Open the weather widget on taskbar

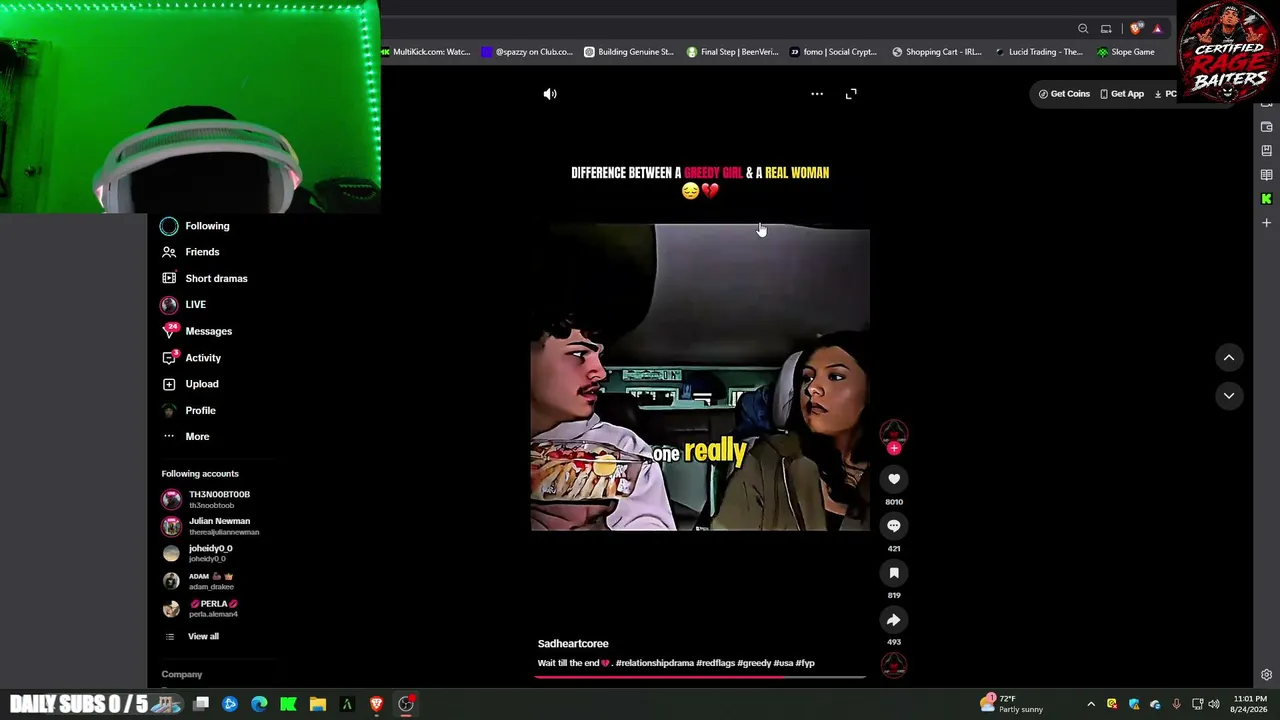point(1012,704)
